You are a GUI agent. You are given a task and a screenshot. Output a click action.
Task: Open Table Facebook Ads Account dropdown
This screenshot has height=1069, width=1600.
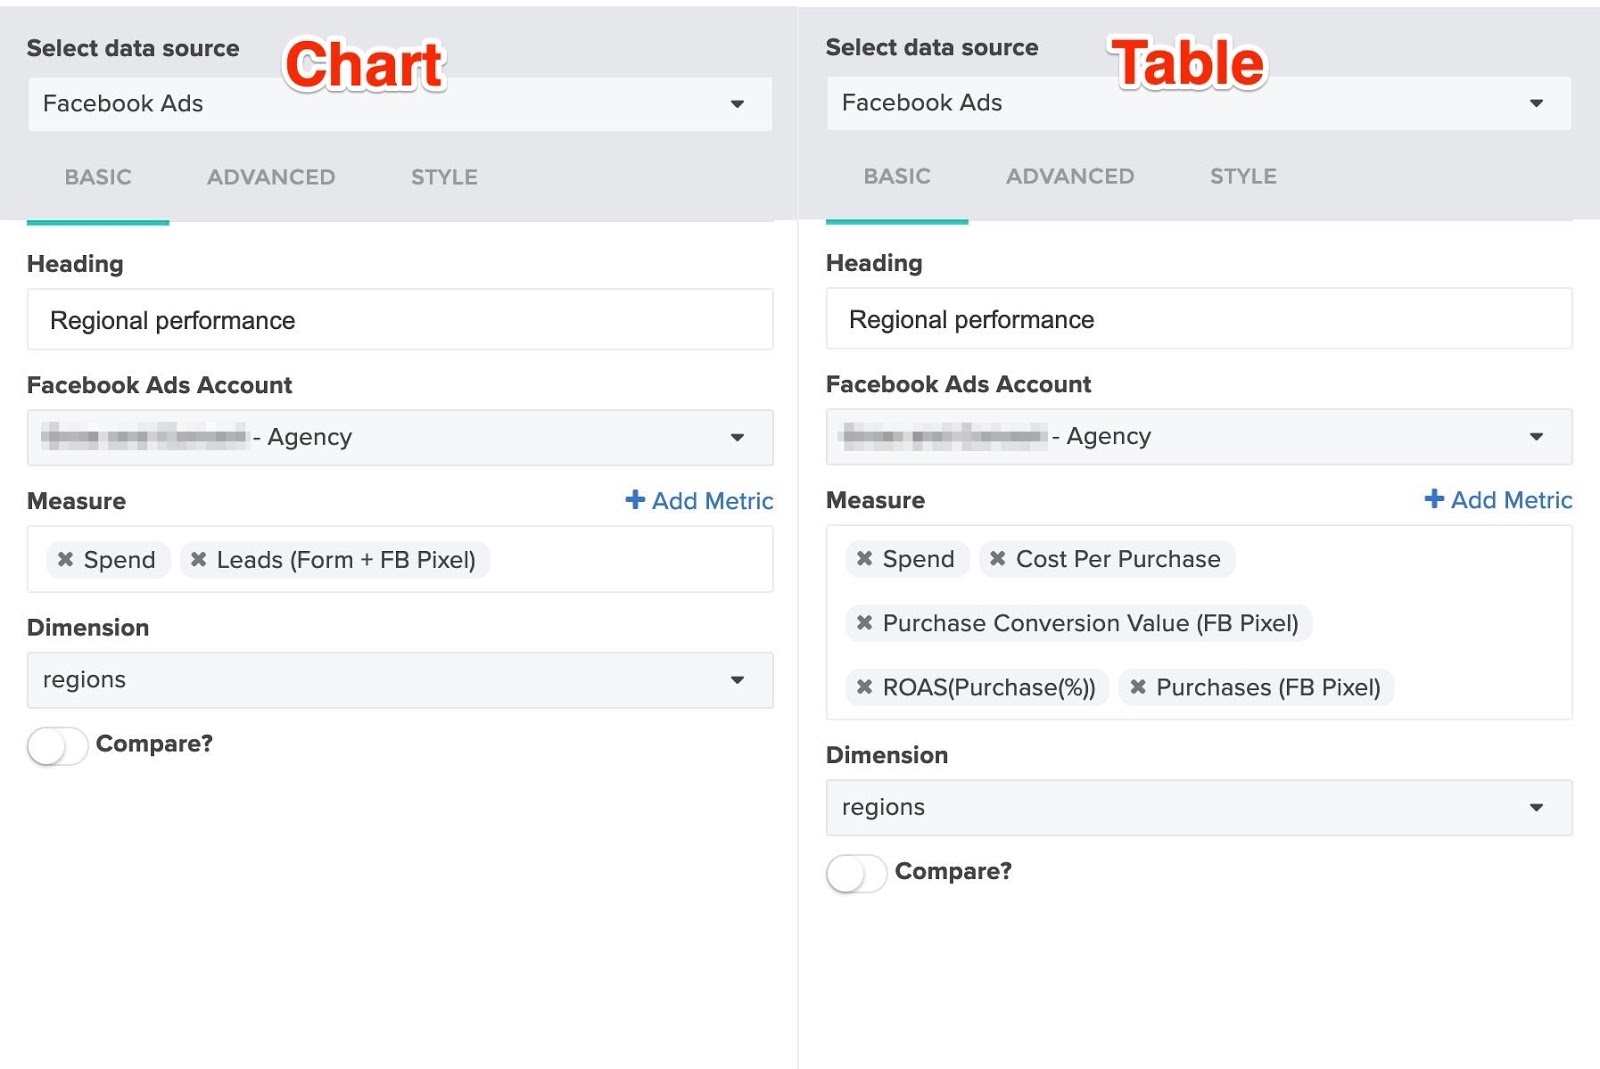tap(1199, 436)
